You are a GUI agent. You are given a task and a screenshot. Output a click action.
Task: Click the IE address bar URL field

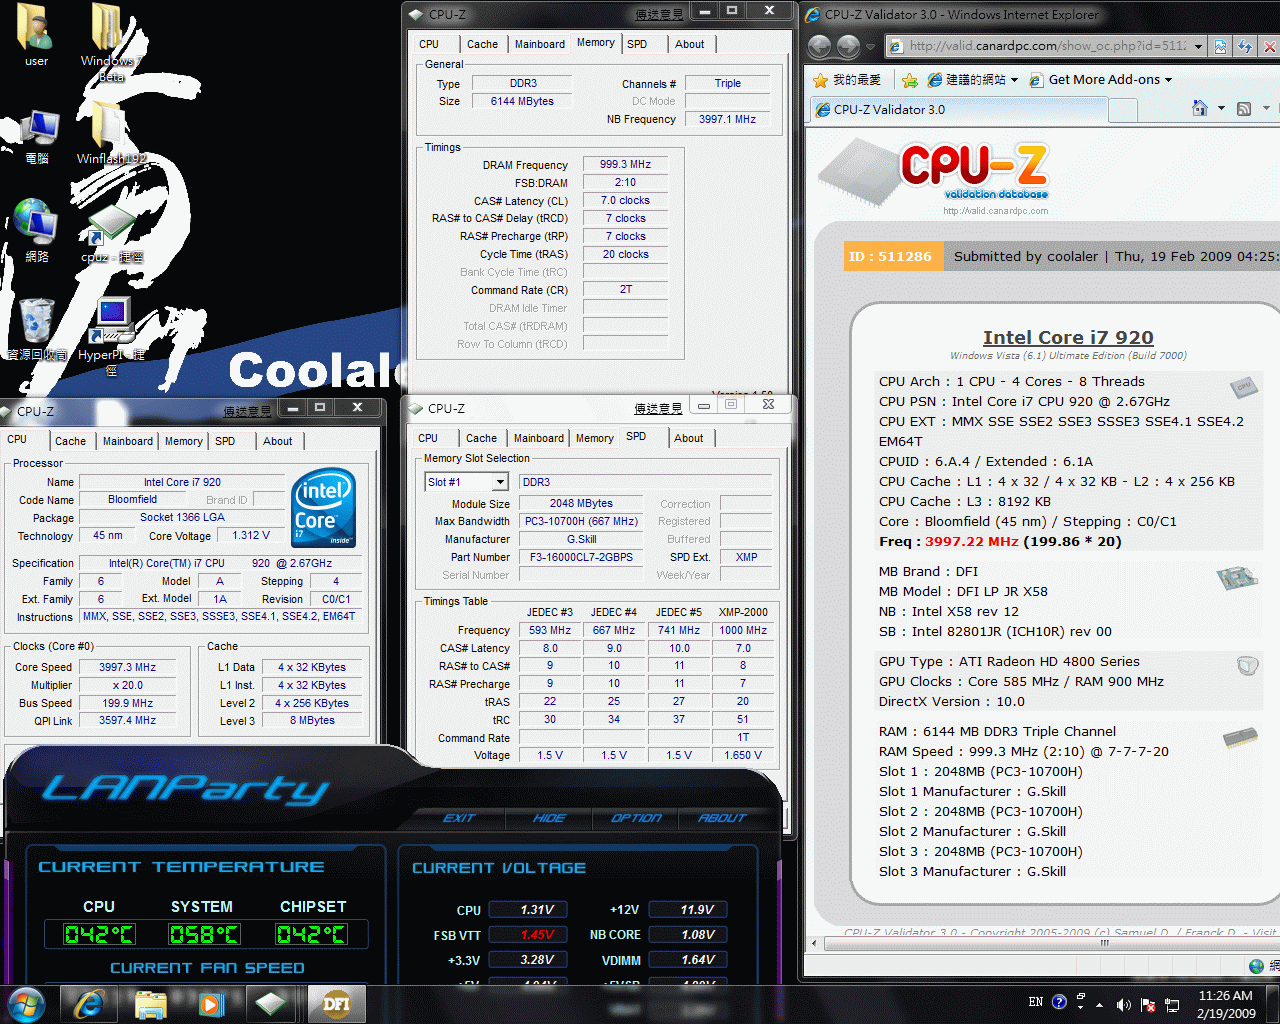tap(1047, 46)
